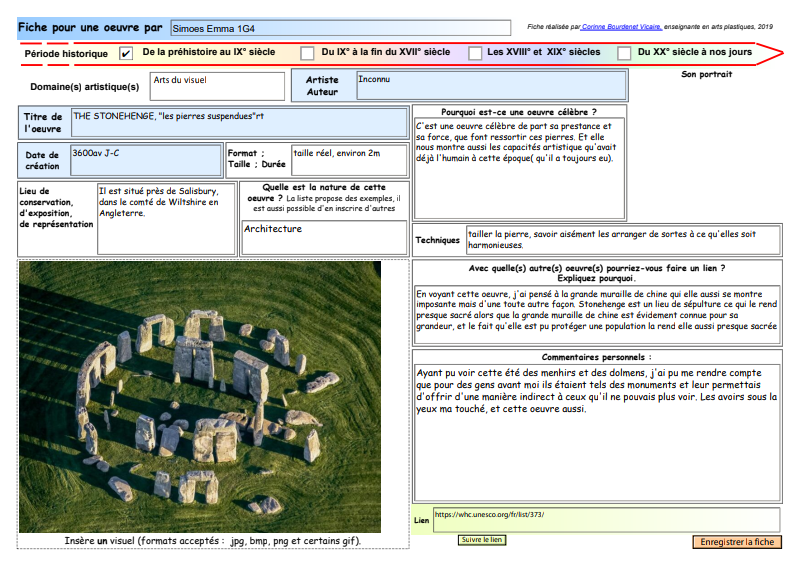Click the Stonehenge aerial image
The height and width of the screenshot is (566, 800).
pyautogui.click(x=200, y=397)
